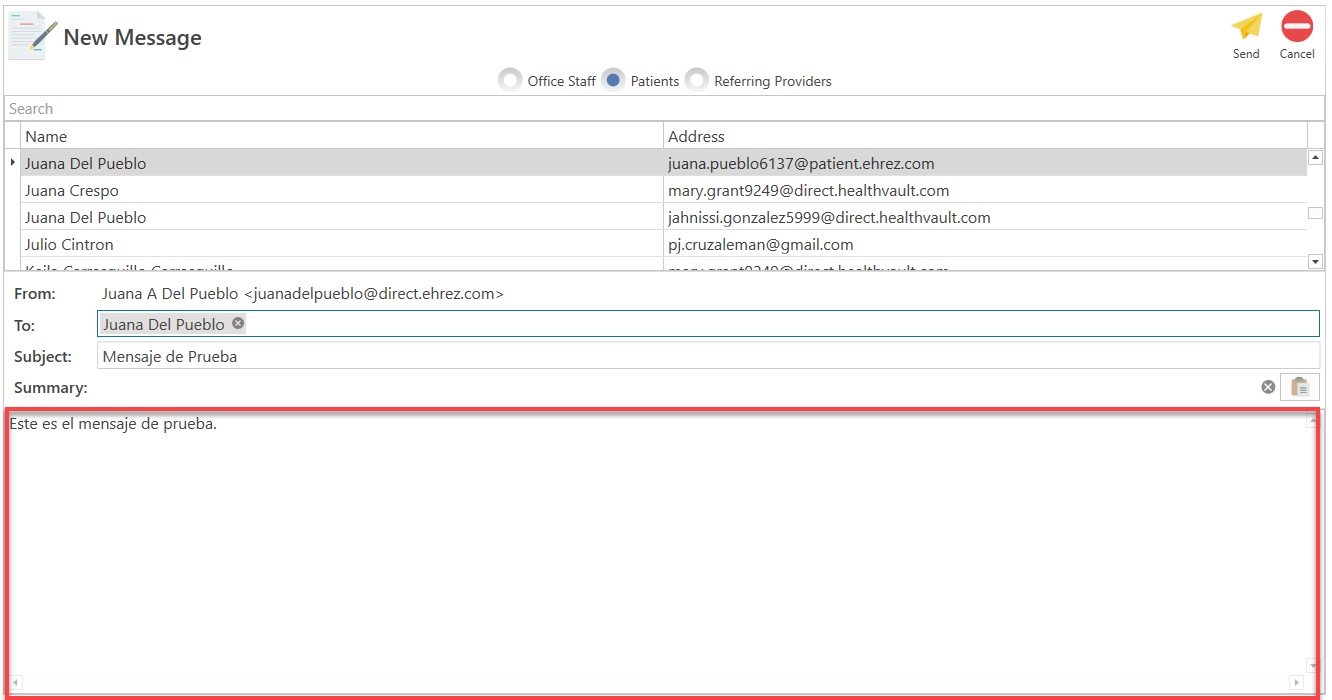Screen dimensions: 1332x700
Task: Click the New Message pencil icon
Action: point(33,37)
